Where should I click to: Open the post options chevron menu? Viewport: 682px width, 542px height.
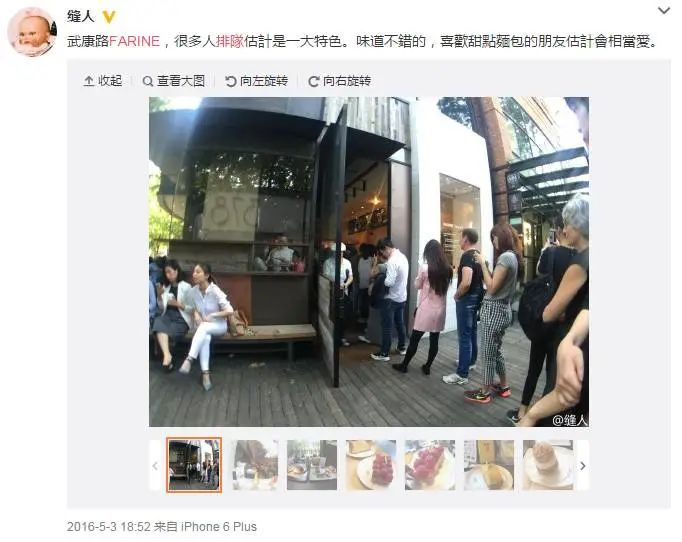click(x=664, y=10)
